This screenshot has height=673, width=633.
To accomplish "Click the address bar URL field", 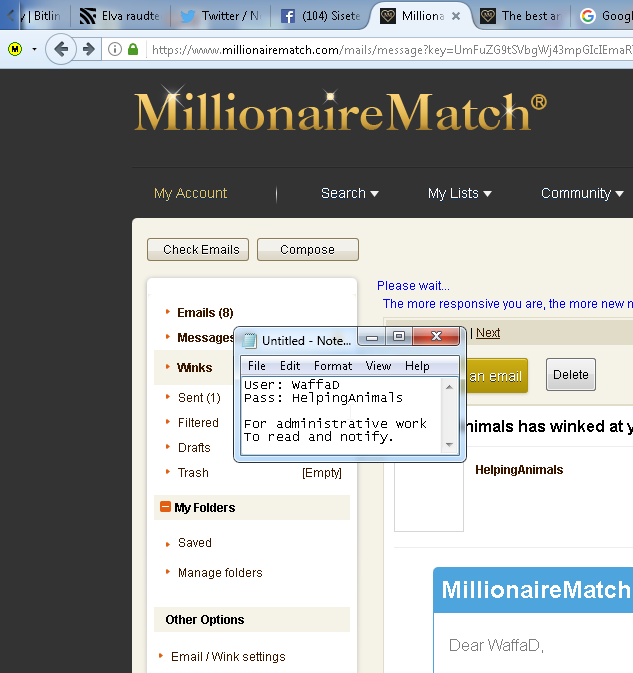I will pos(391,50).
